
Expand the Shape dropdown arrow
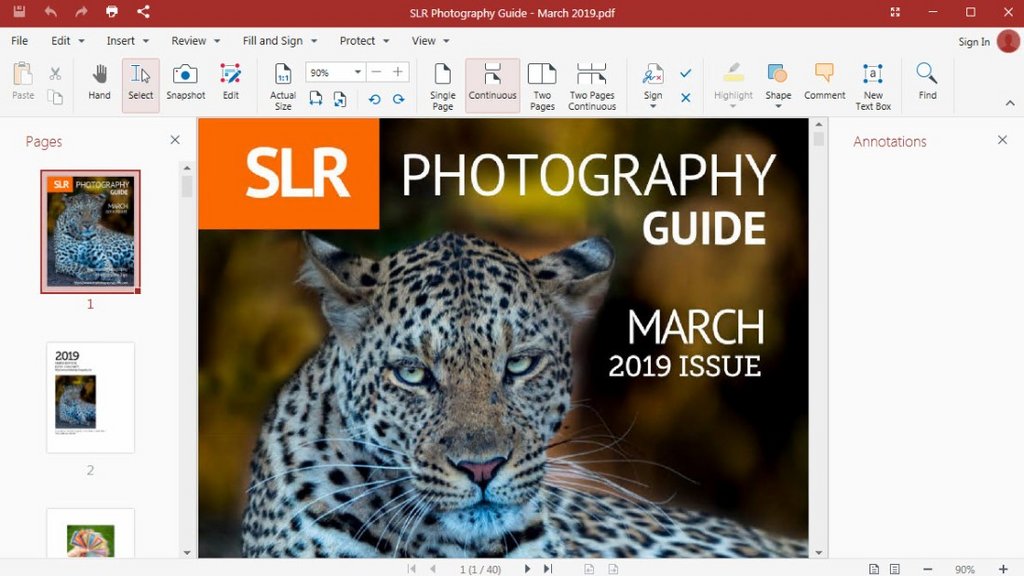click(x=778, y=106)
